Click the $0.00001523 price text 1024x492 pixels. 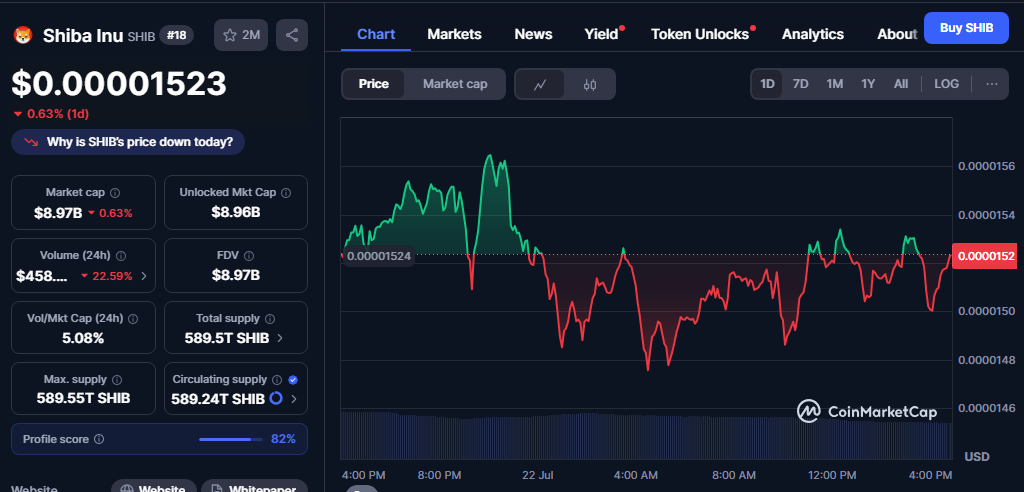click(x=119, y=84)
